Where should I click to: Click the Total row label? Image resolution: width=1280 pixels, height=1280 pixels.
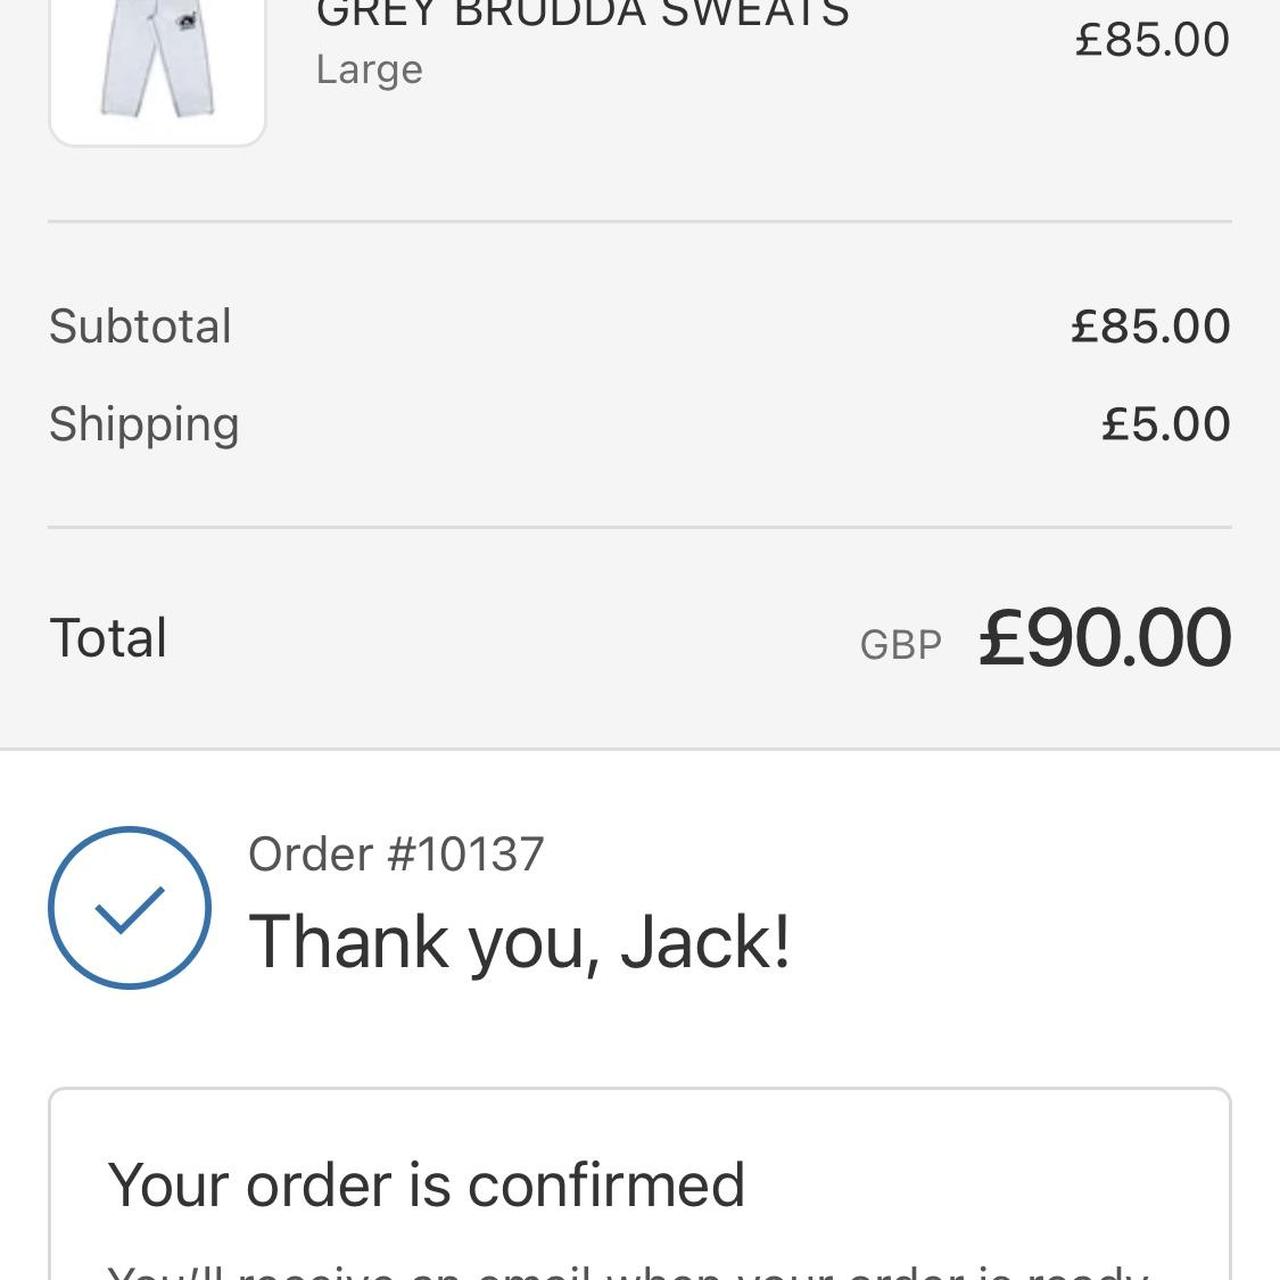[109, 635]
